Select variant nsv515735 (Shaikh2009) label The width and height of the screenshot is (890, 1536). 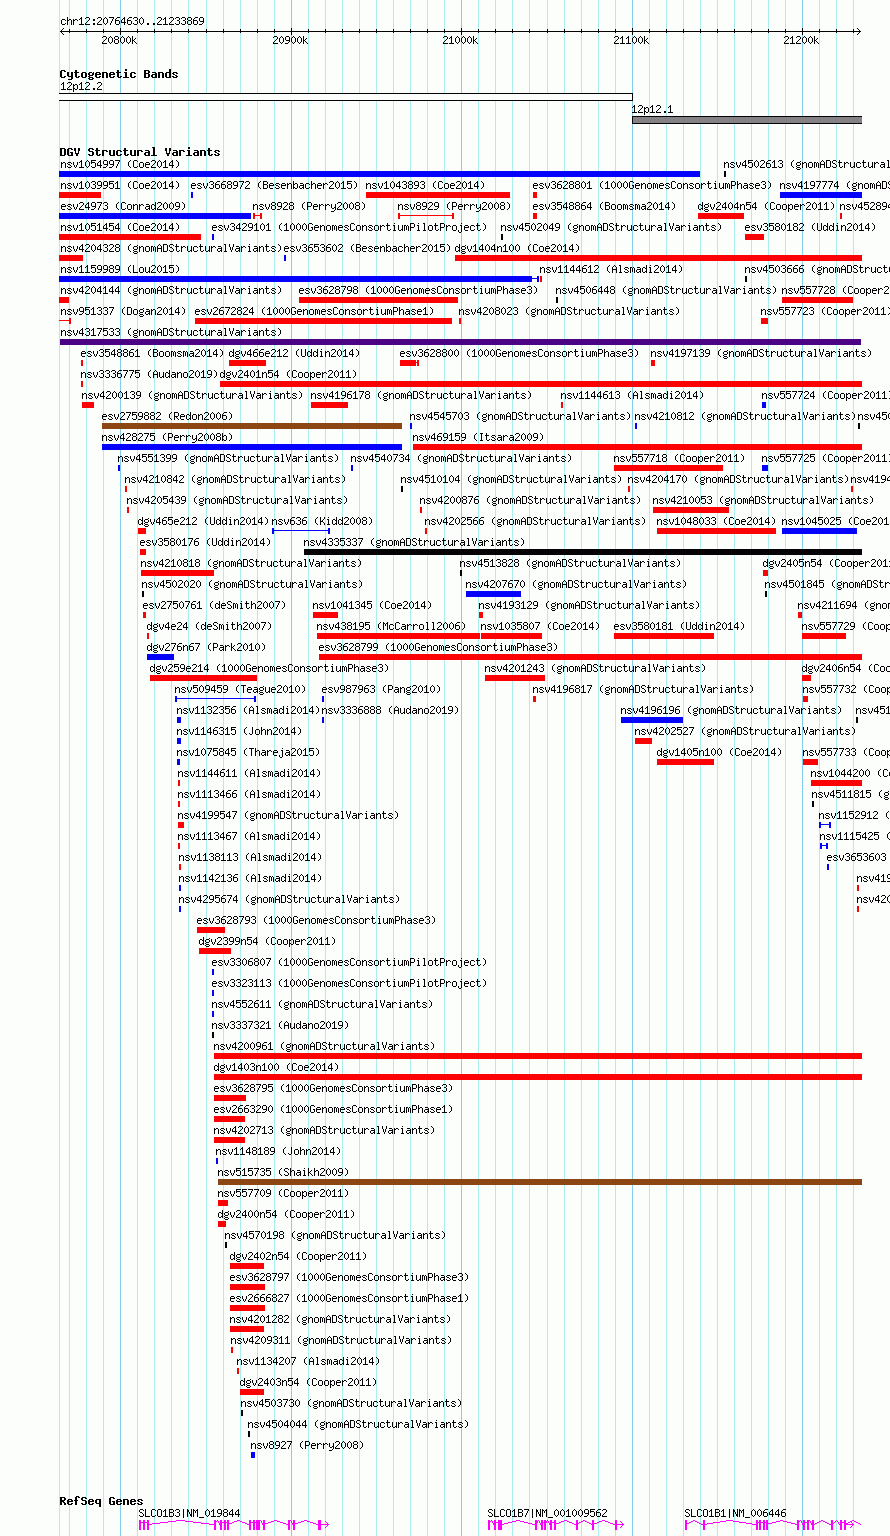[283, 1172]
